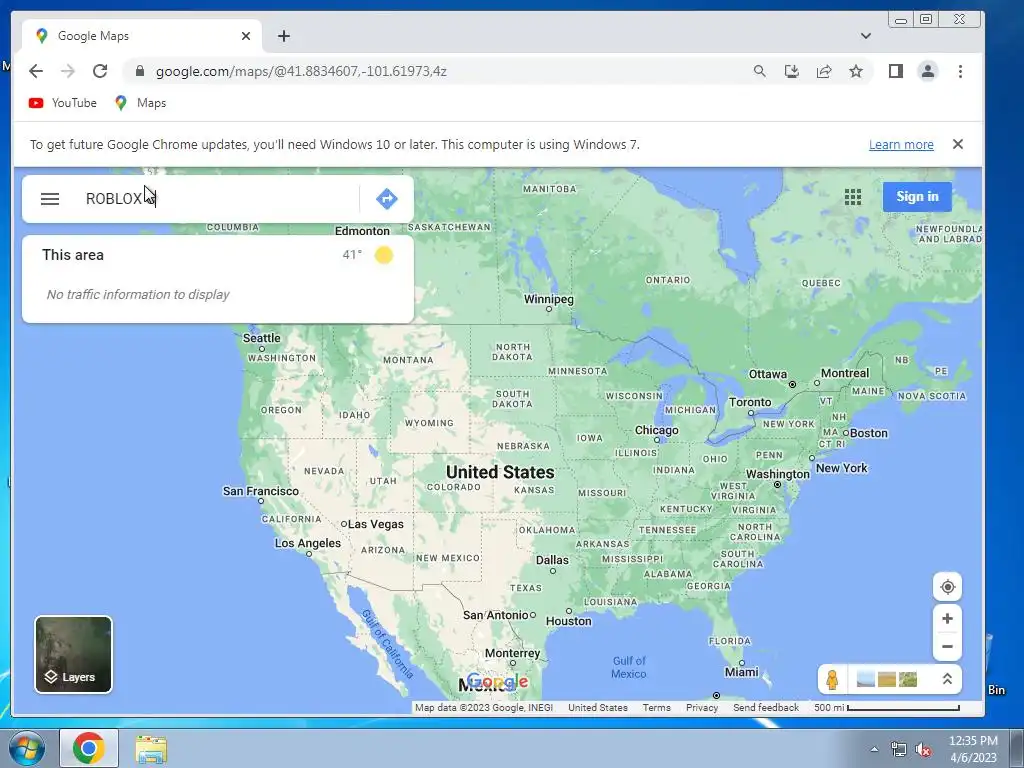The image size is (1024, 768).
Task: Open Maps bookmark
Action: 140,103
